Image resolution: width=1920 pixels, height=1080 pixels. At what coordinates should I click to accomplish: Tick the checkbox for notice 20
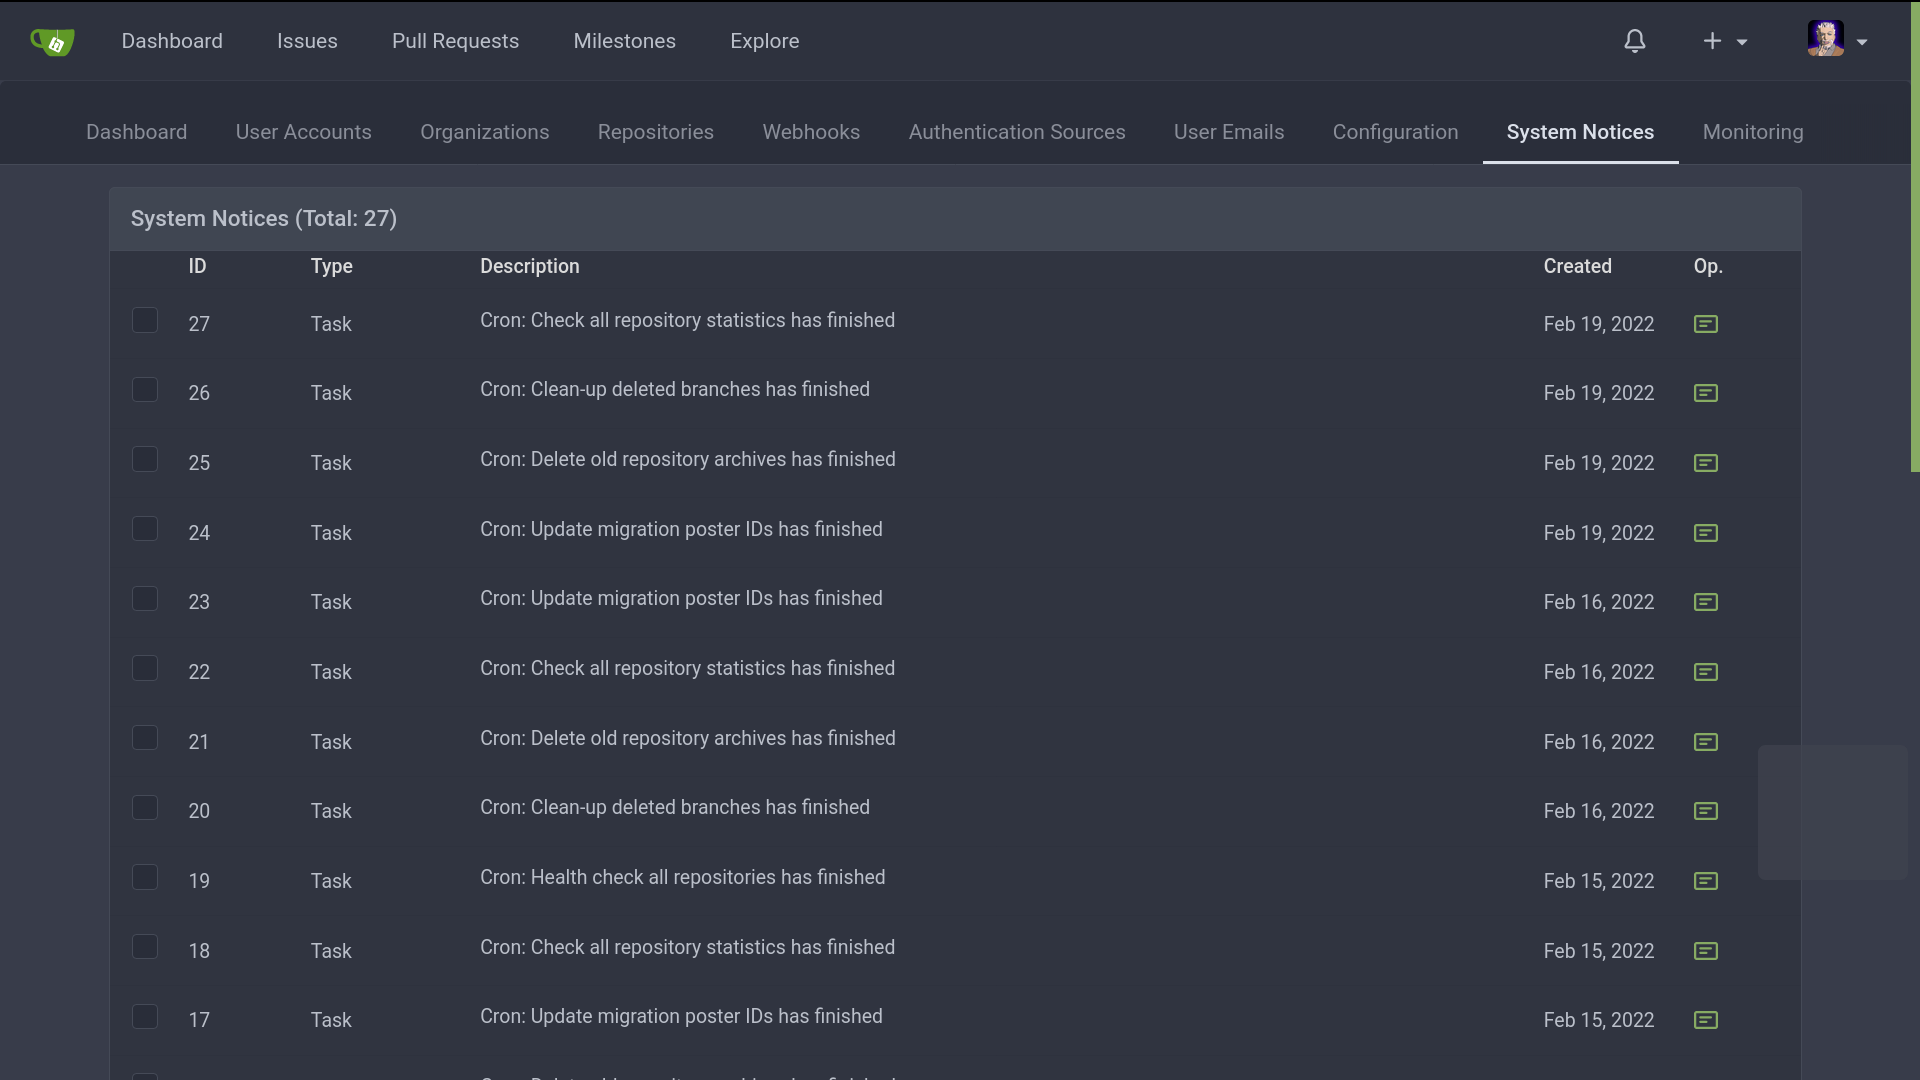[x=145, y=808]
